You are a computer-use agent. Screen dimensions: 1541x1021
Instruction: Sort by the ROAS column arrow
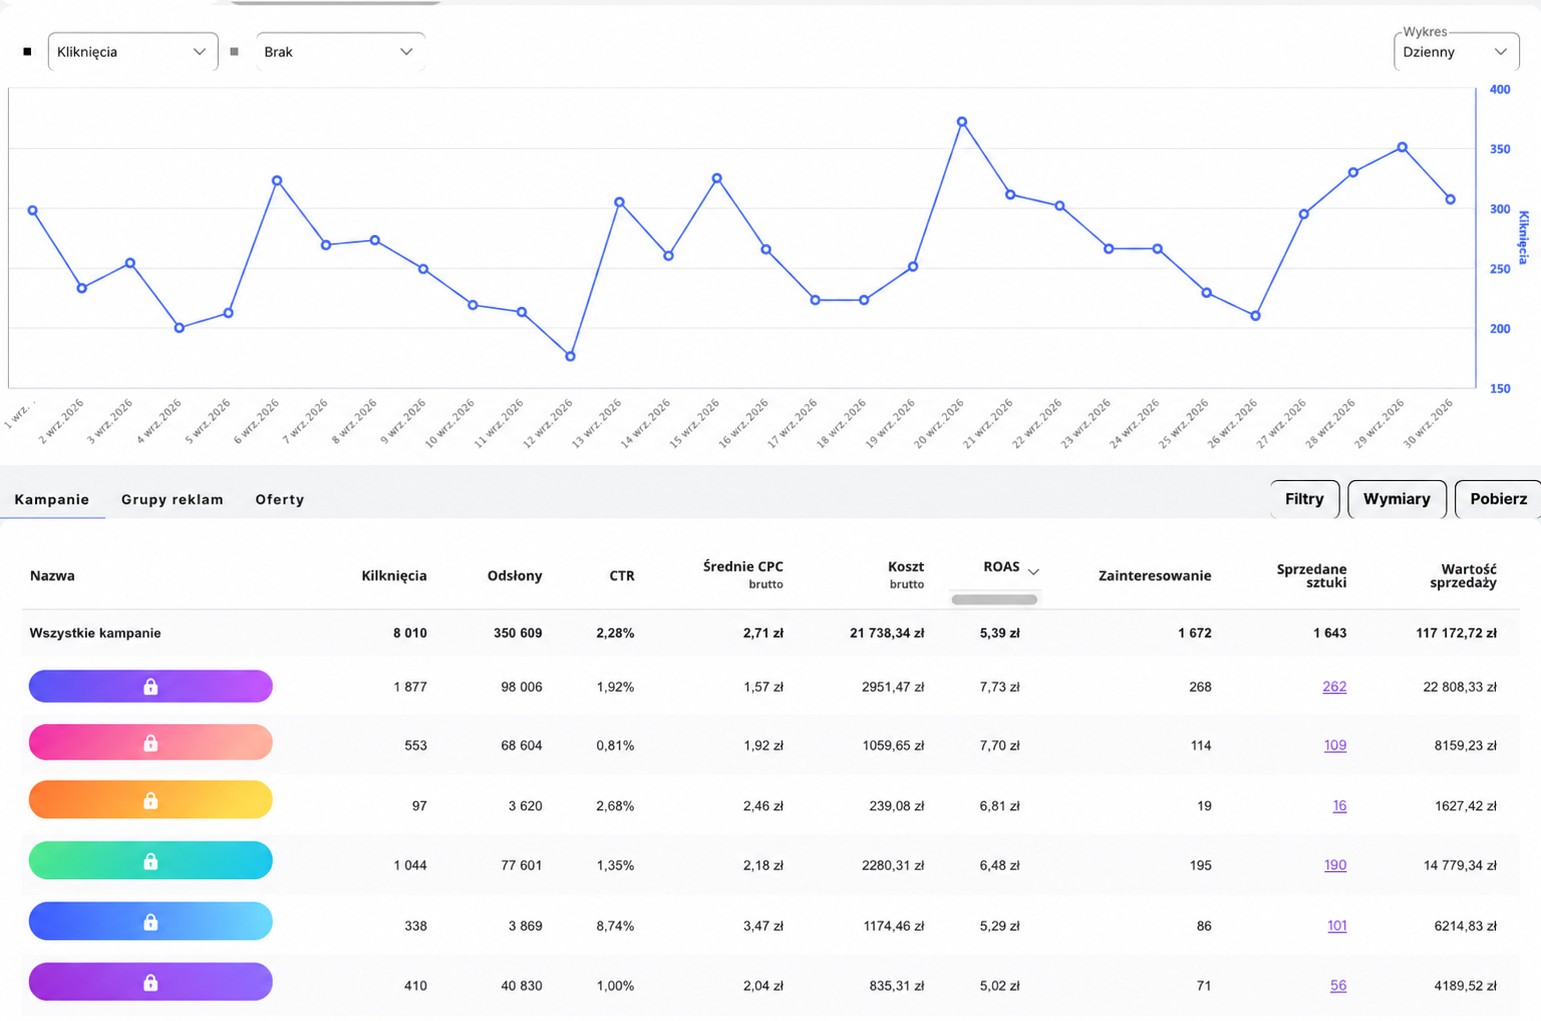(x=1034, y=571)
